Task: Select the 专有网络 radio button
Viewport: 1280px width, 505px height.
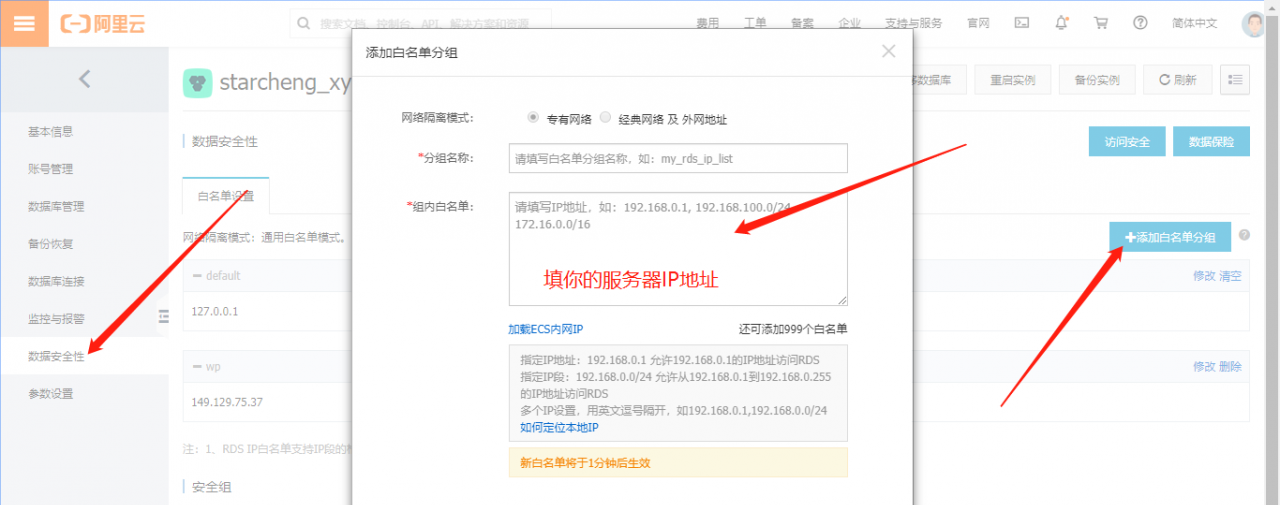Action: pyautogui.click(x=533, y=118)
